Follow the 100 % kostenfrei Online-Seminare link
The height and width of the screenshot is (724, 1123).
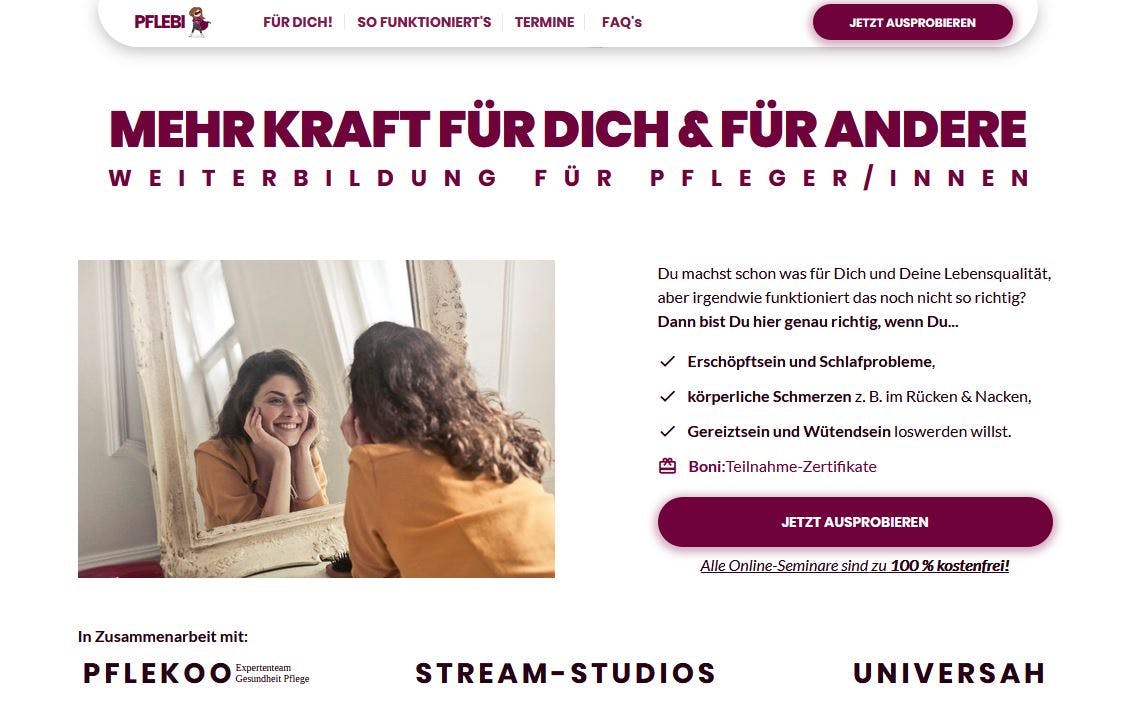coord(854,566)
